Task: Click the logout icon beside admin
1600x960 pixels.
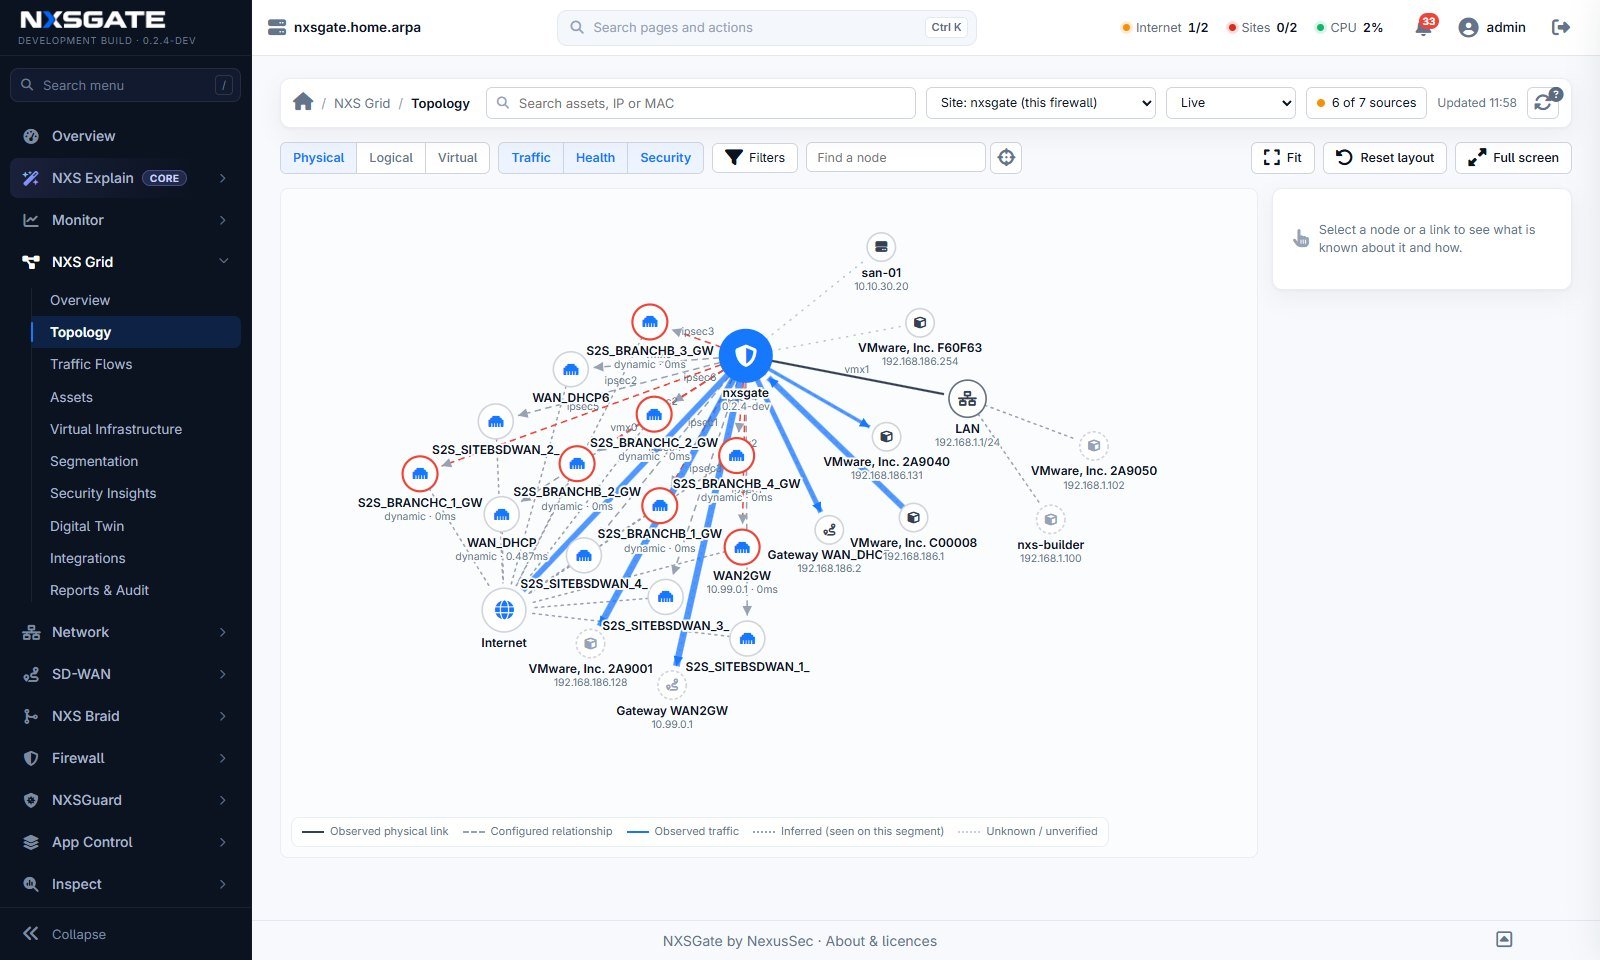Action: (1560, 27)
